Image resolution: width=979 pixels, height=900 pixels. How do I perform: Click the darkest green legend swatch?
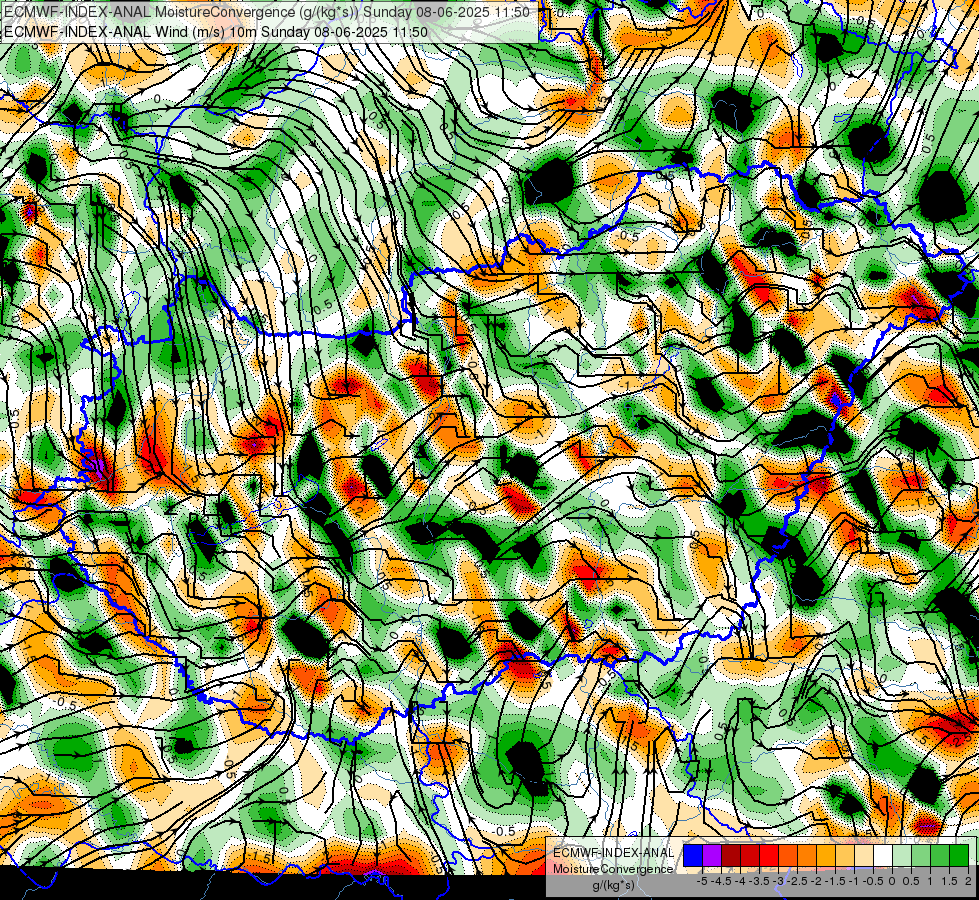pyautogui.click(x=958, y=856)
